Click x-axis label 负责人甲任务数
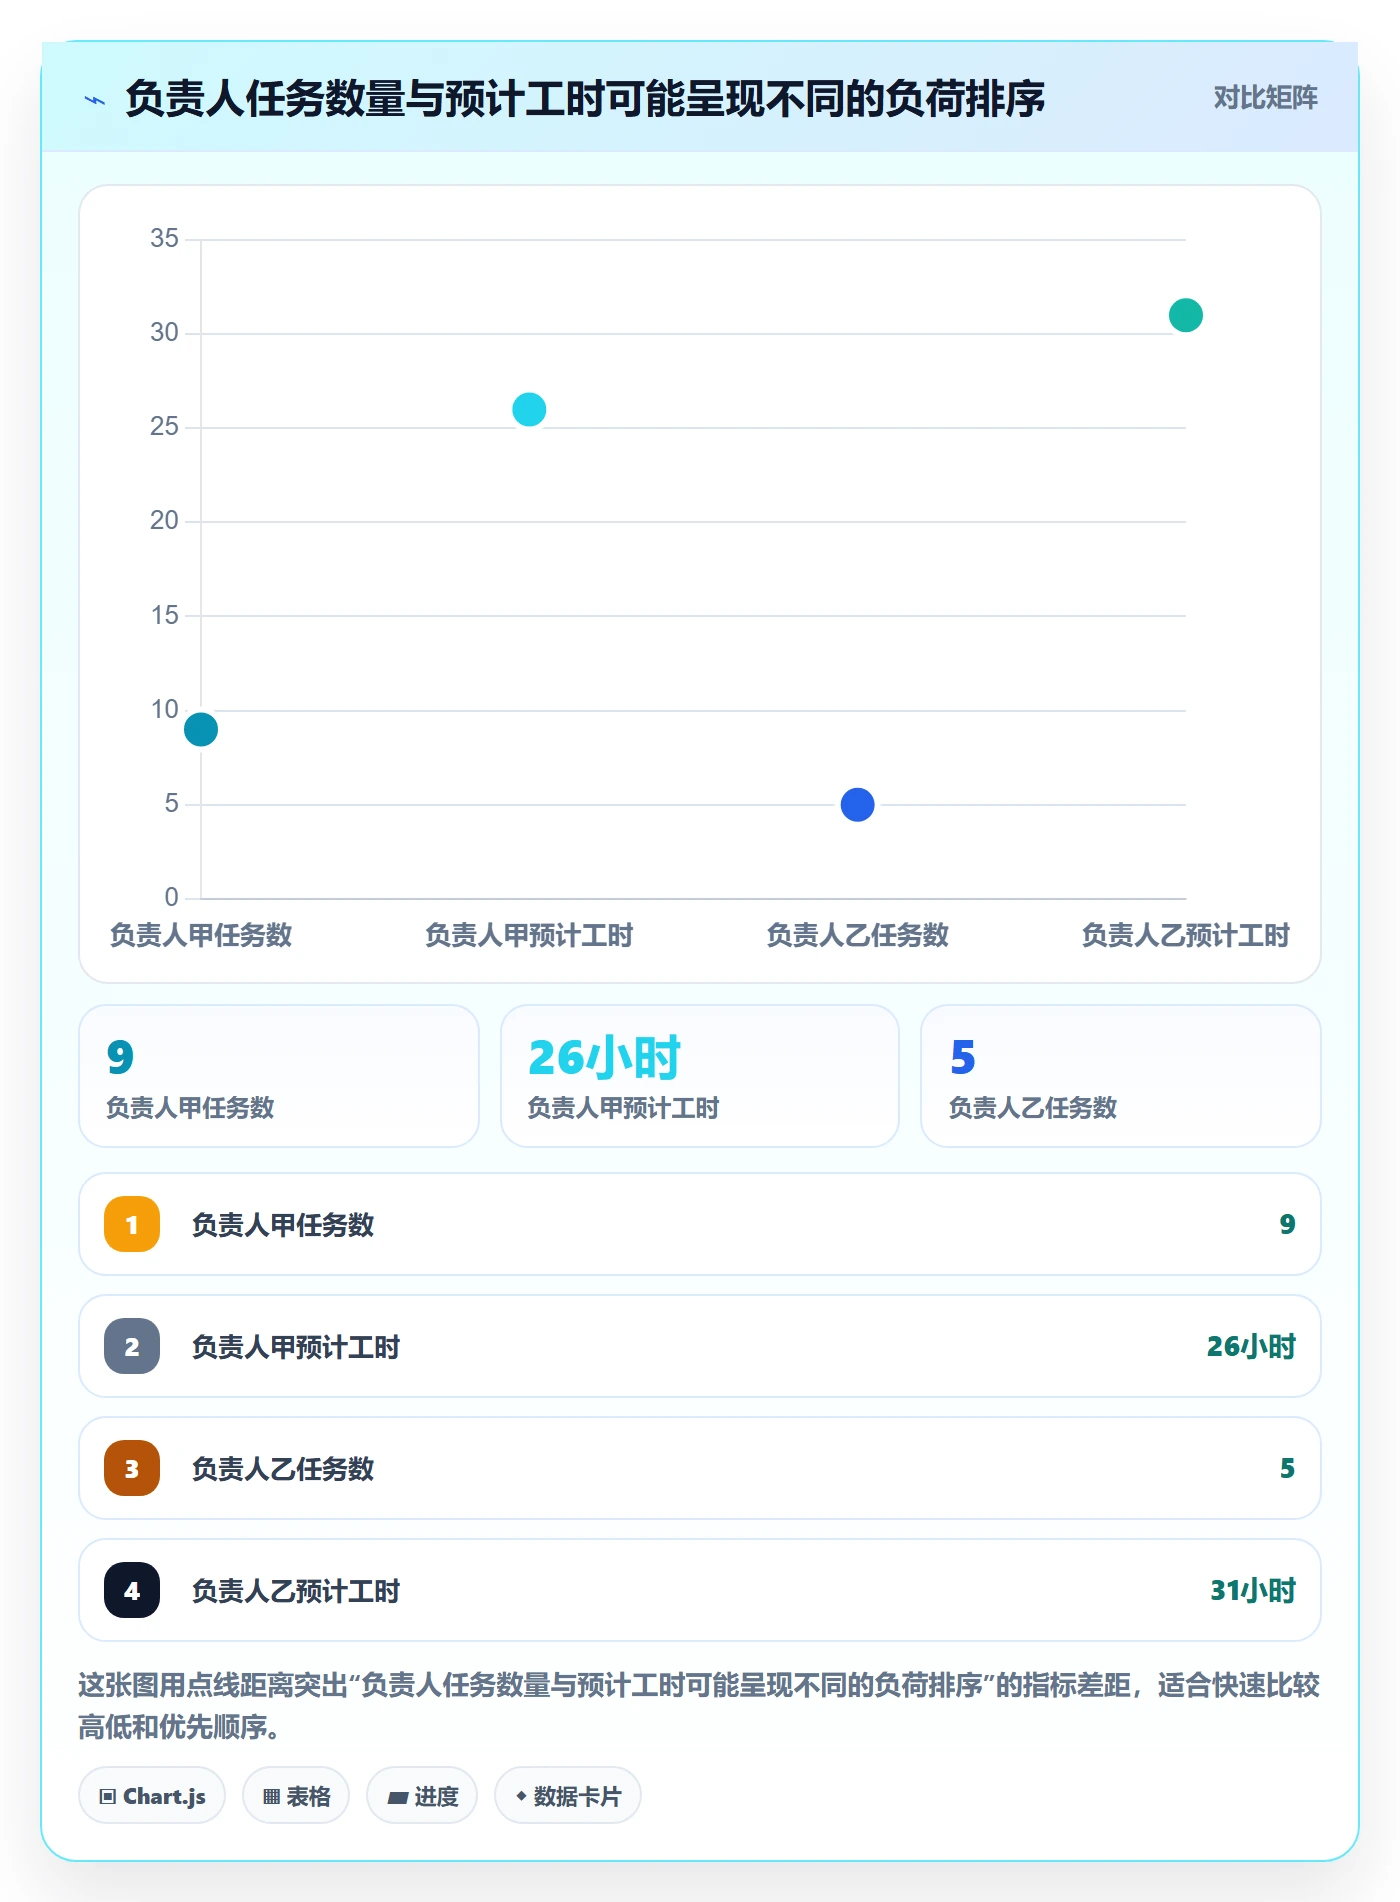The height and width of the screenshot is (1902, 1400). 201,935
